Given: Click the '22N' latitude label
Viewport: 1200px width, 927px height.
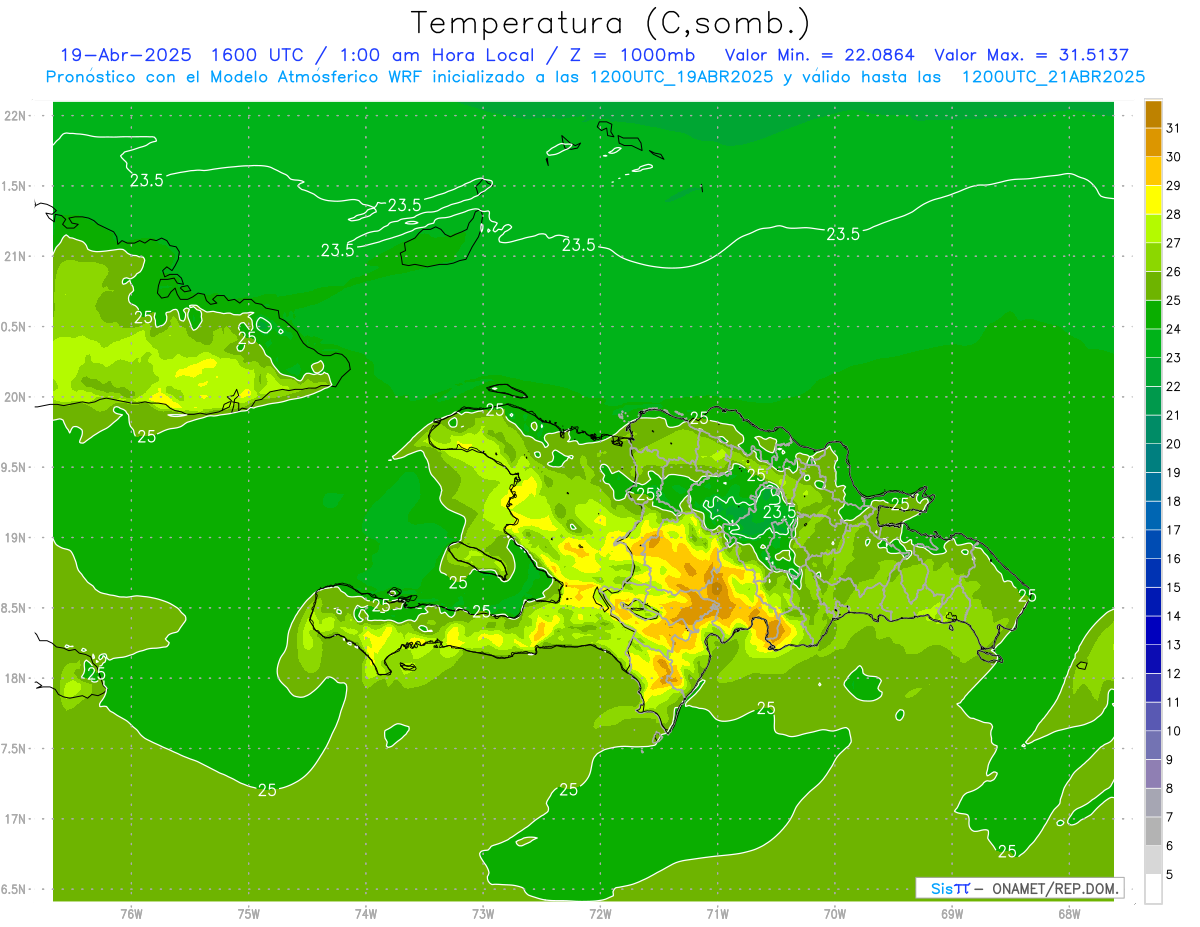Looking at the screenshot, I should pos(17,115).
